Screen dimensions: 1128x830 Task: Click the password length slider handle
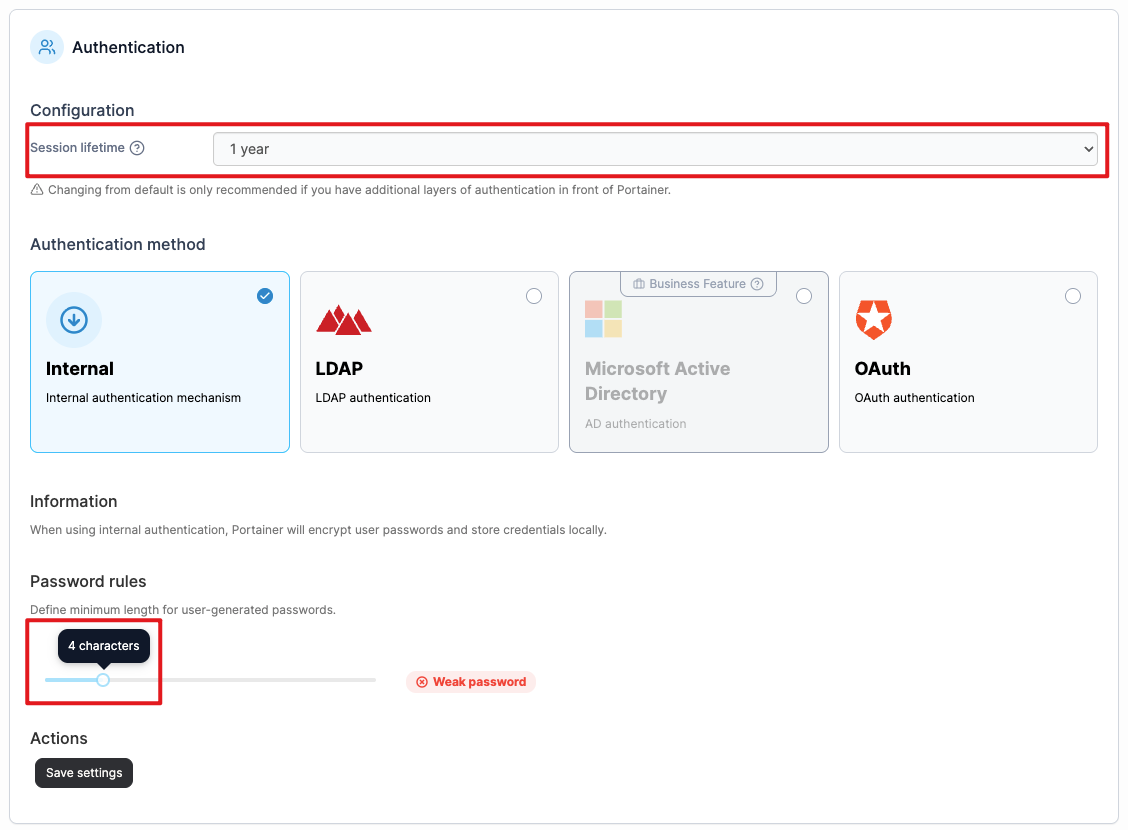pos(103,680)
